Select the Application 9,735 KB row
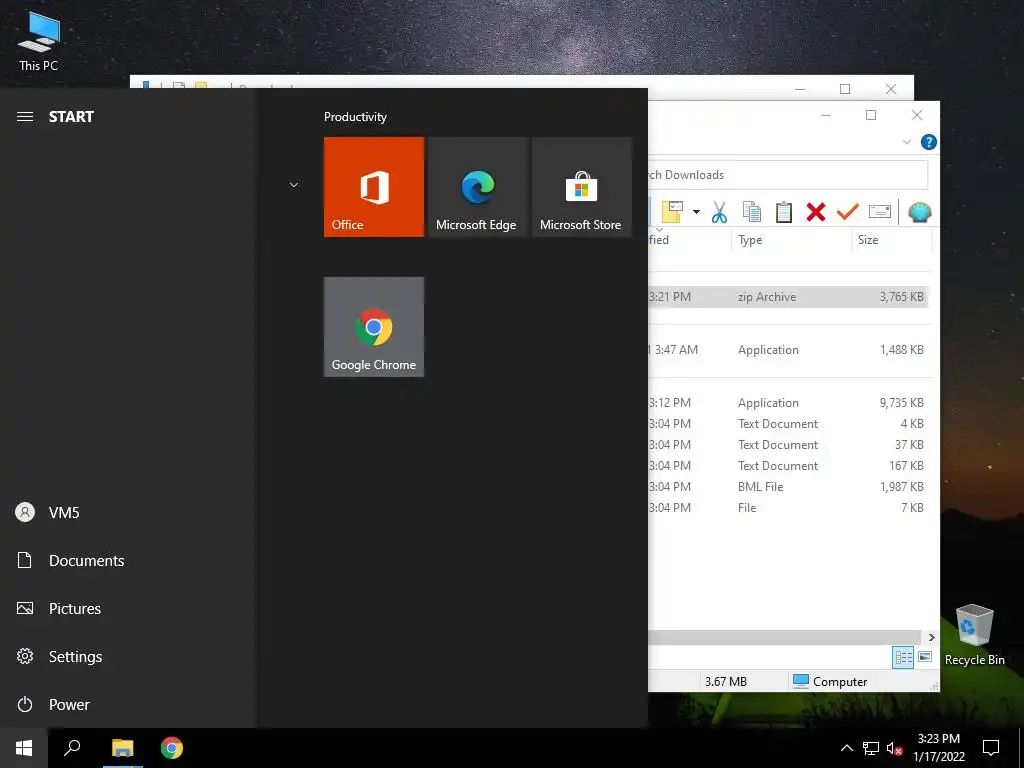This screenshot has height=768, width=1024. pos(788,403)
